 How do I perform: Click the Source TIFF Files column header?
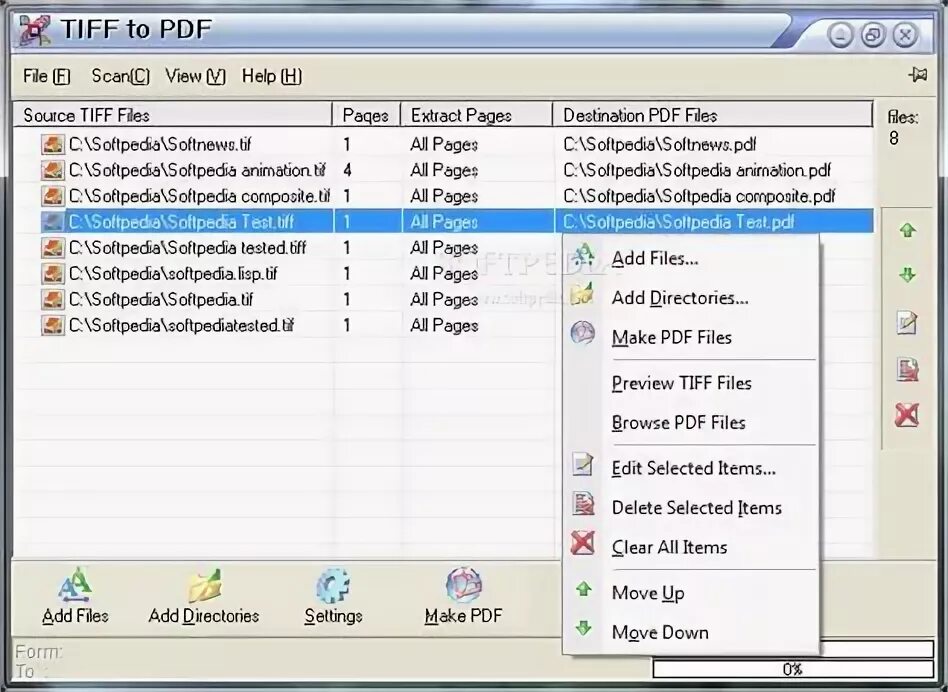173,115
